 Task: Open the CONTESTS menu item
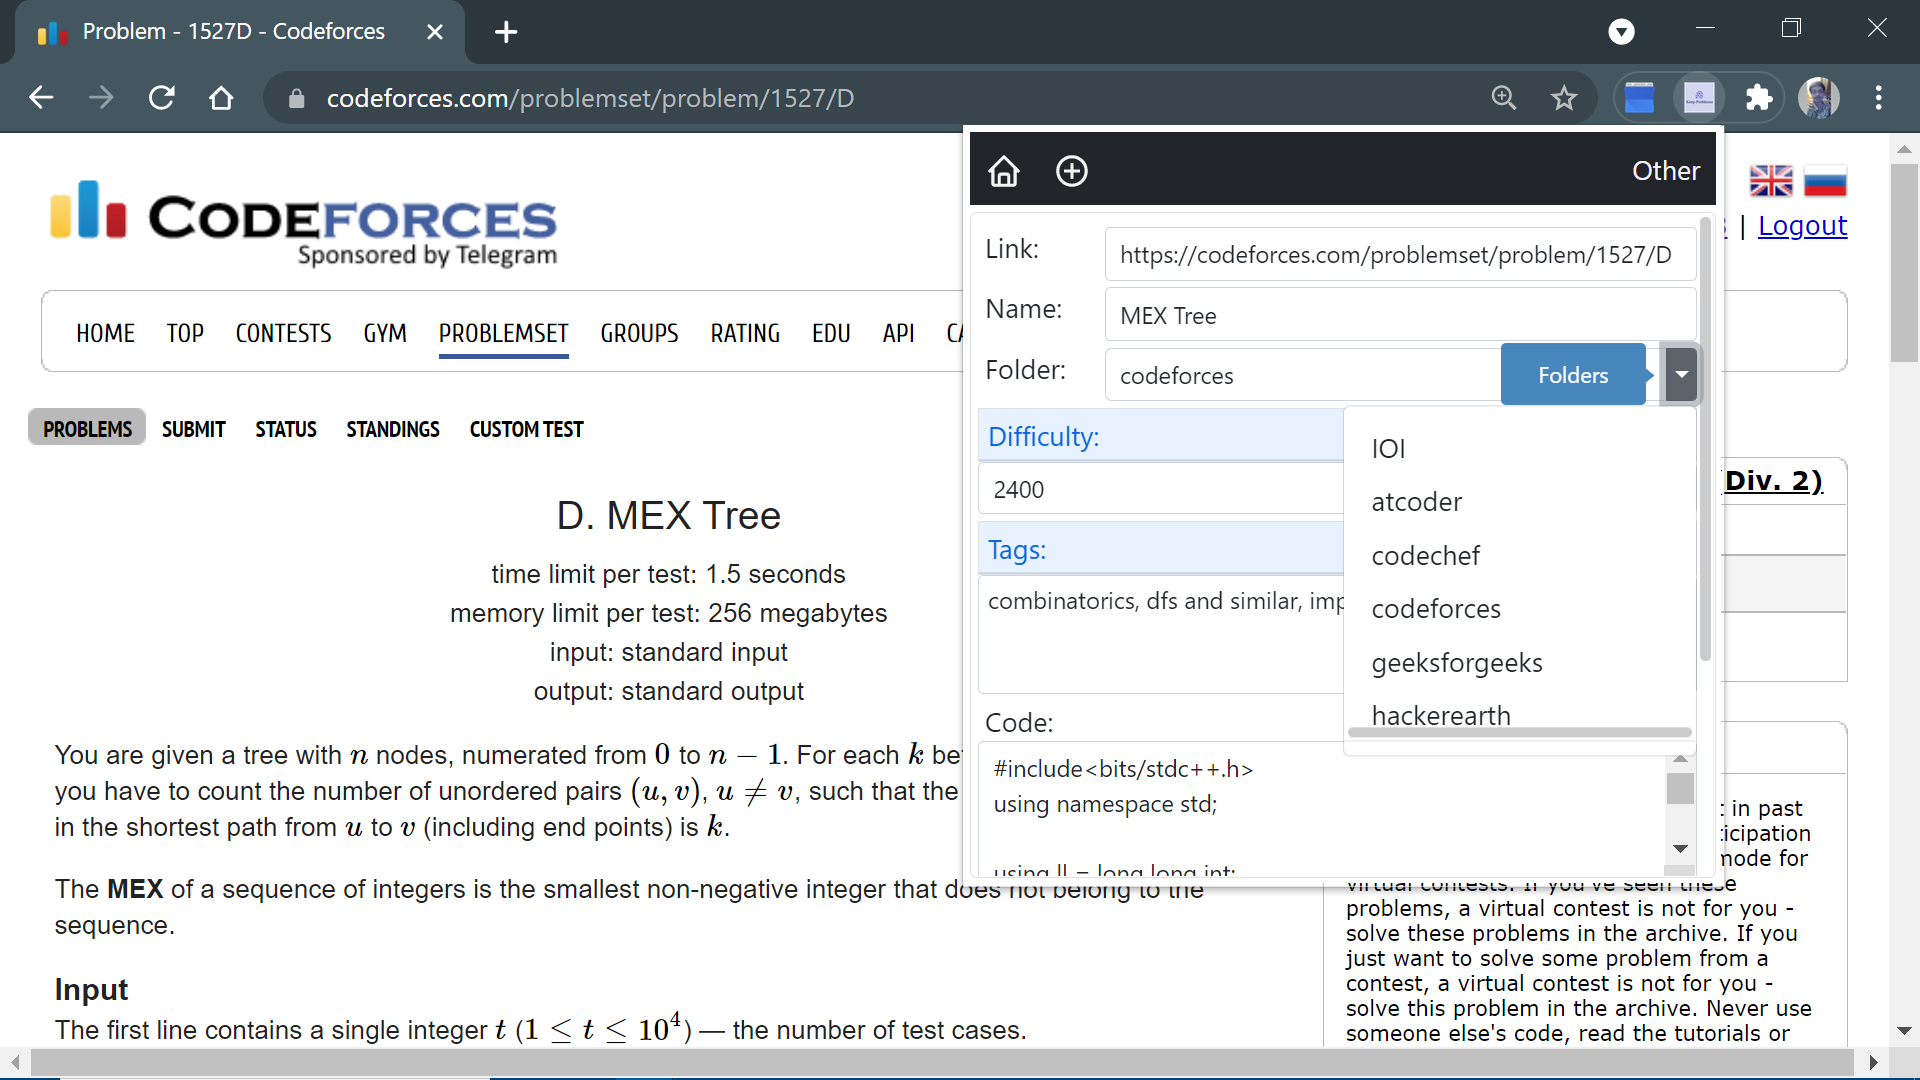283,333
